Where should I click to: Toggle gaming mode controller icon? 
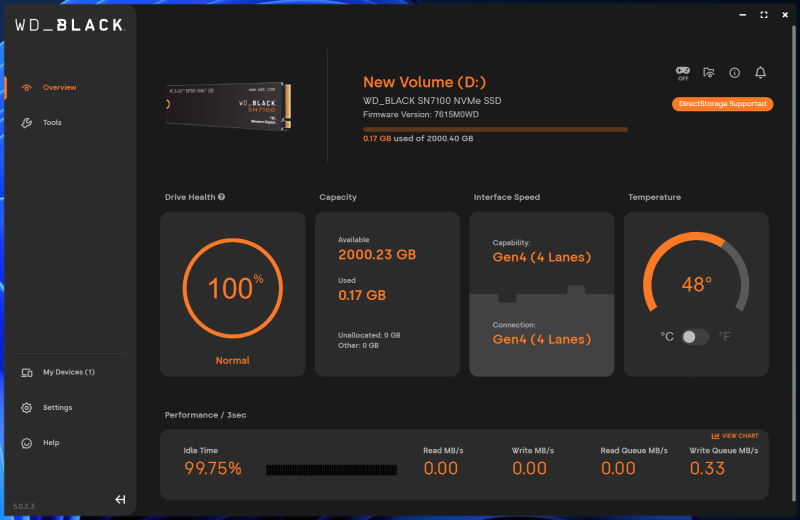click(683, 72)
